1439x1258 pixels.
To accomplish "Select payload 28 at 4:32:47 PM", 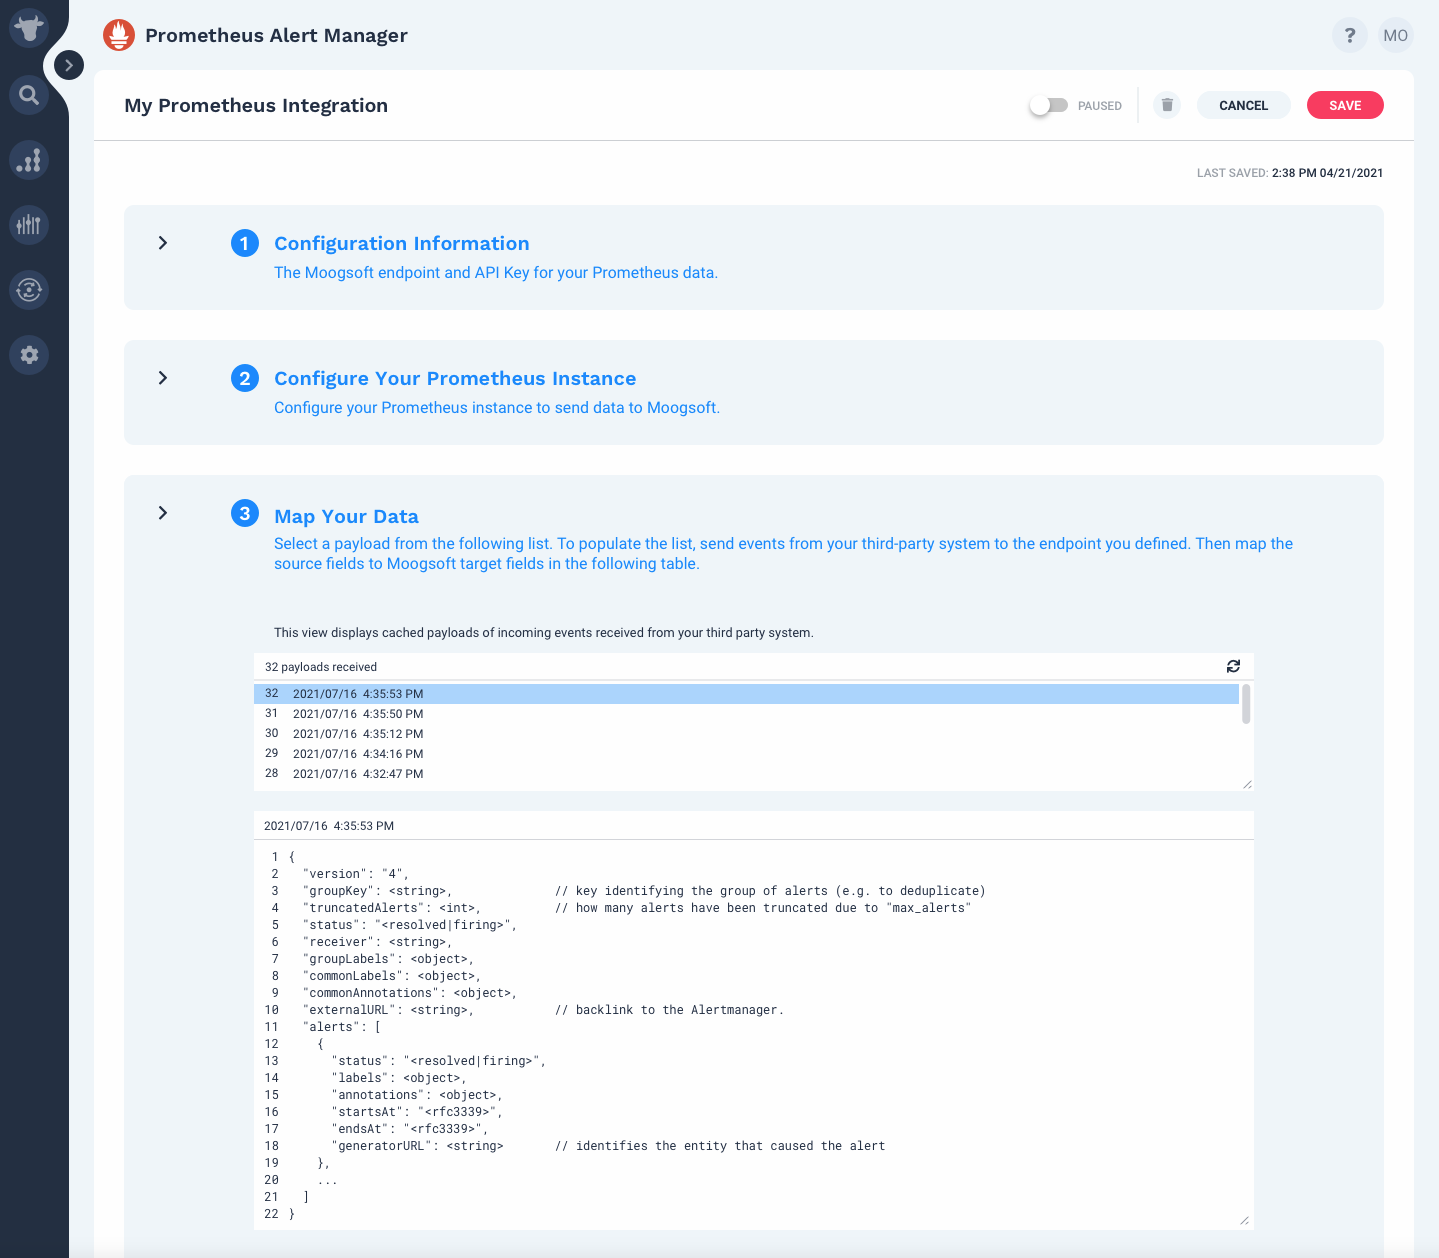I will pos(746,774).
